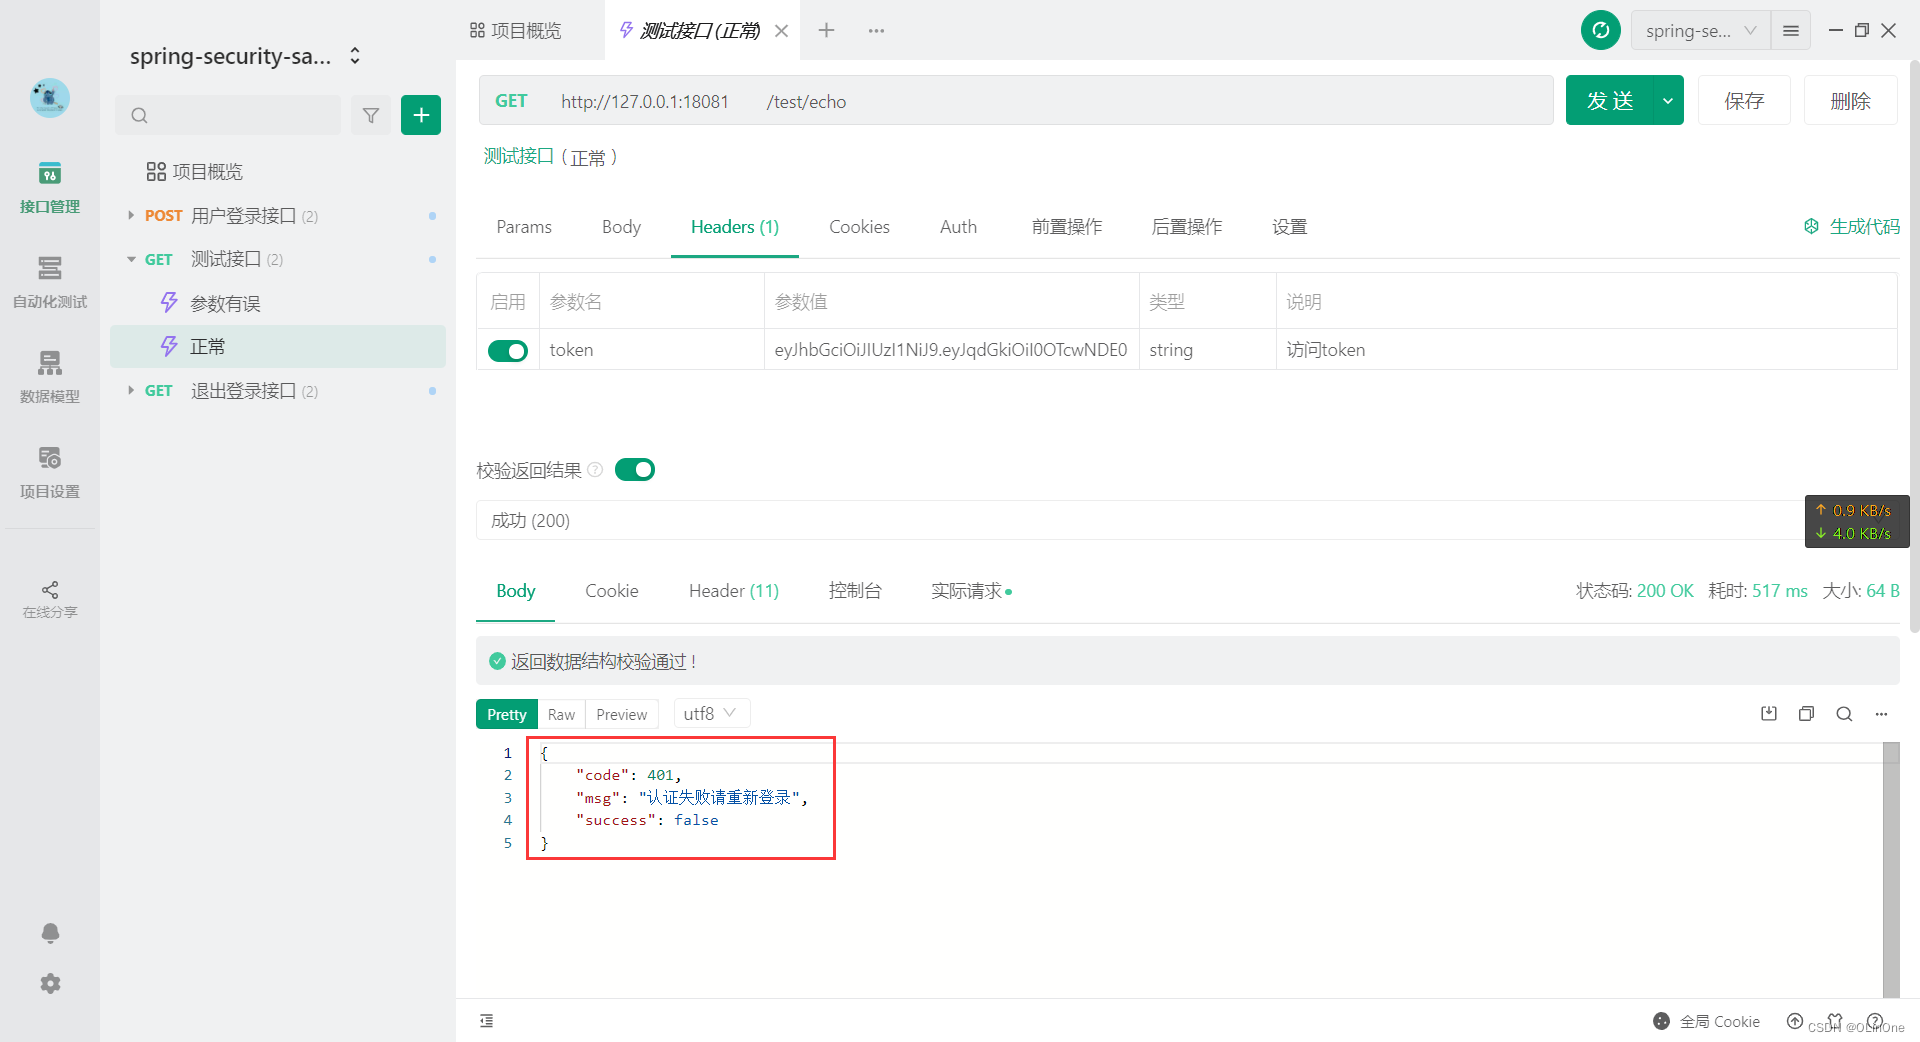Screen dimensions: 1920x1042
Task: Open the notification bell
Action: (x=49, y=933)
